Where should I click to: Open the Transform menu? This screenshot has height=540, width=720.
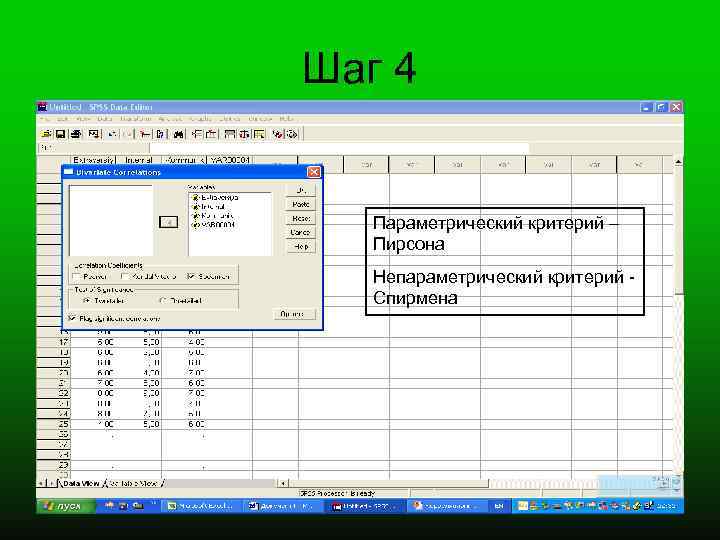point(136,119)
